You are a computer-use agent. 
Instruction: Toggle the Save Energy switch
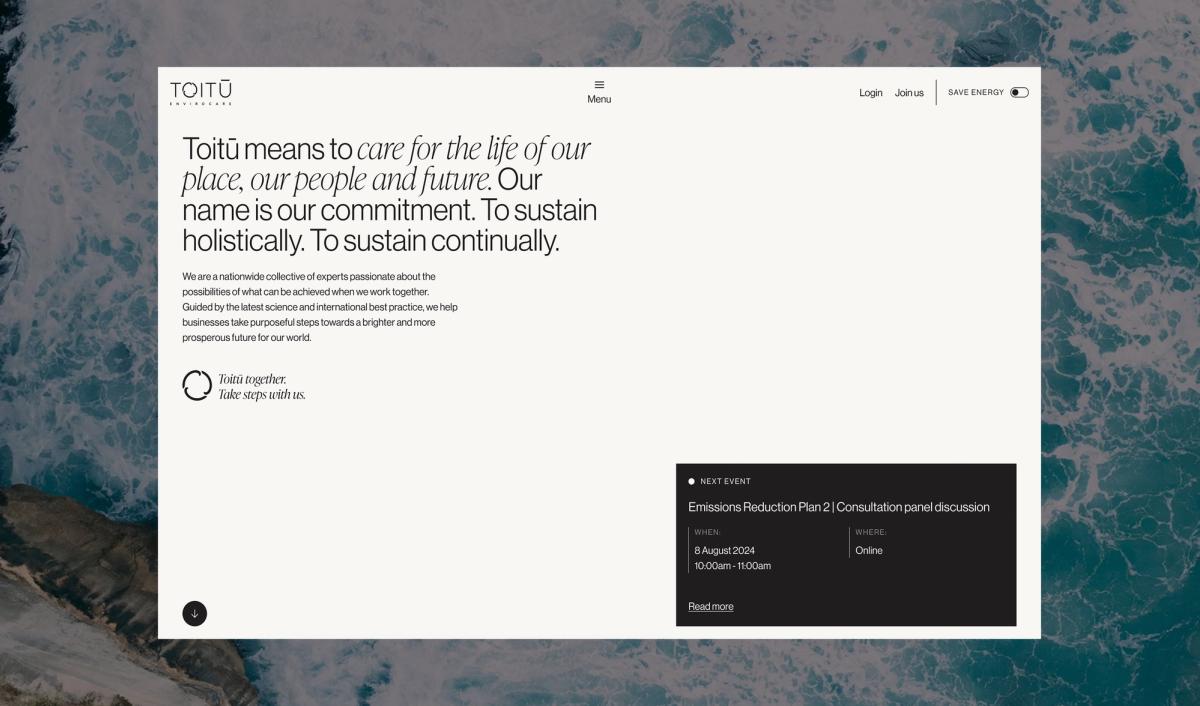click(x=1019, y=93)
